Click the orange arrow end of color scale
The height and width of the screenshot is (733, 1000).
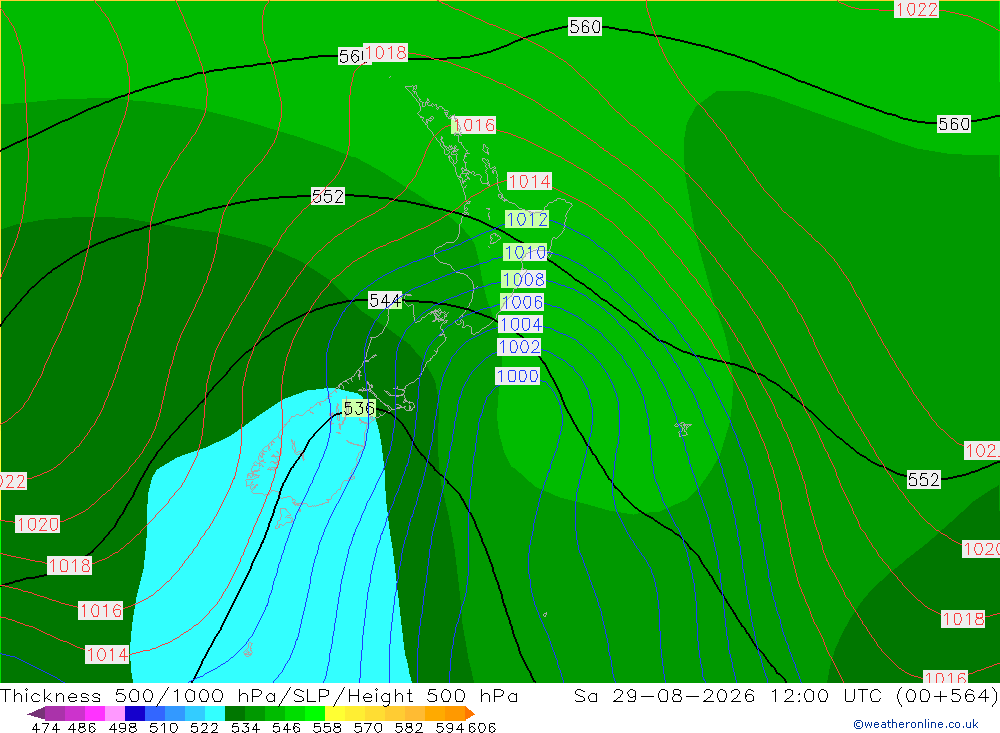[470, 713]
